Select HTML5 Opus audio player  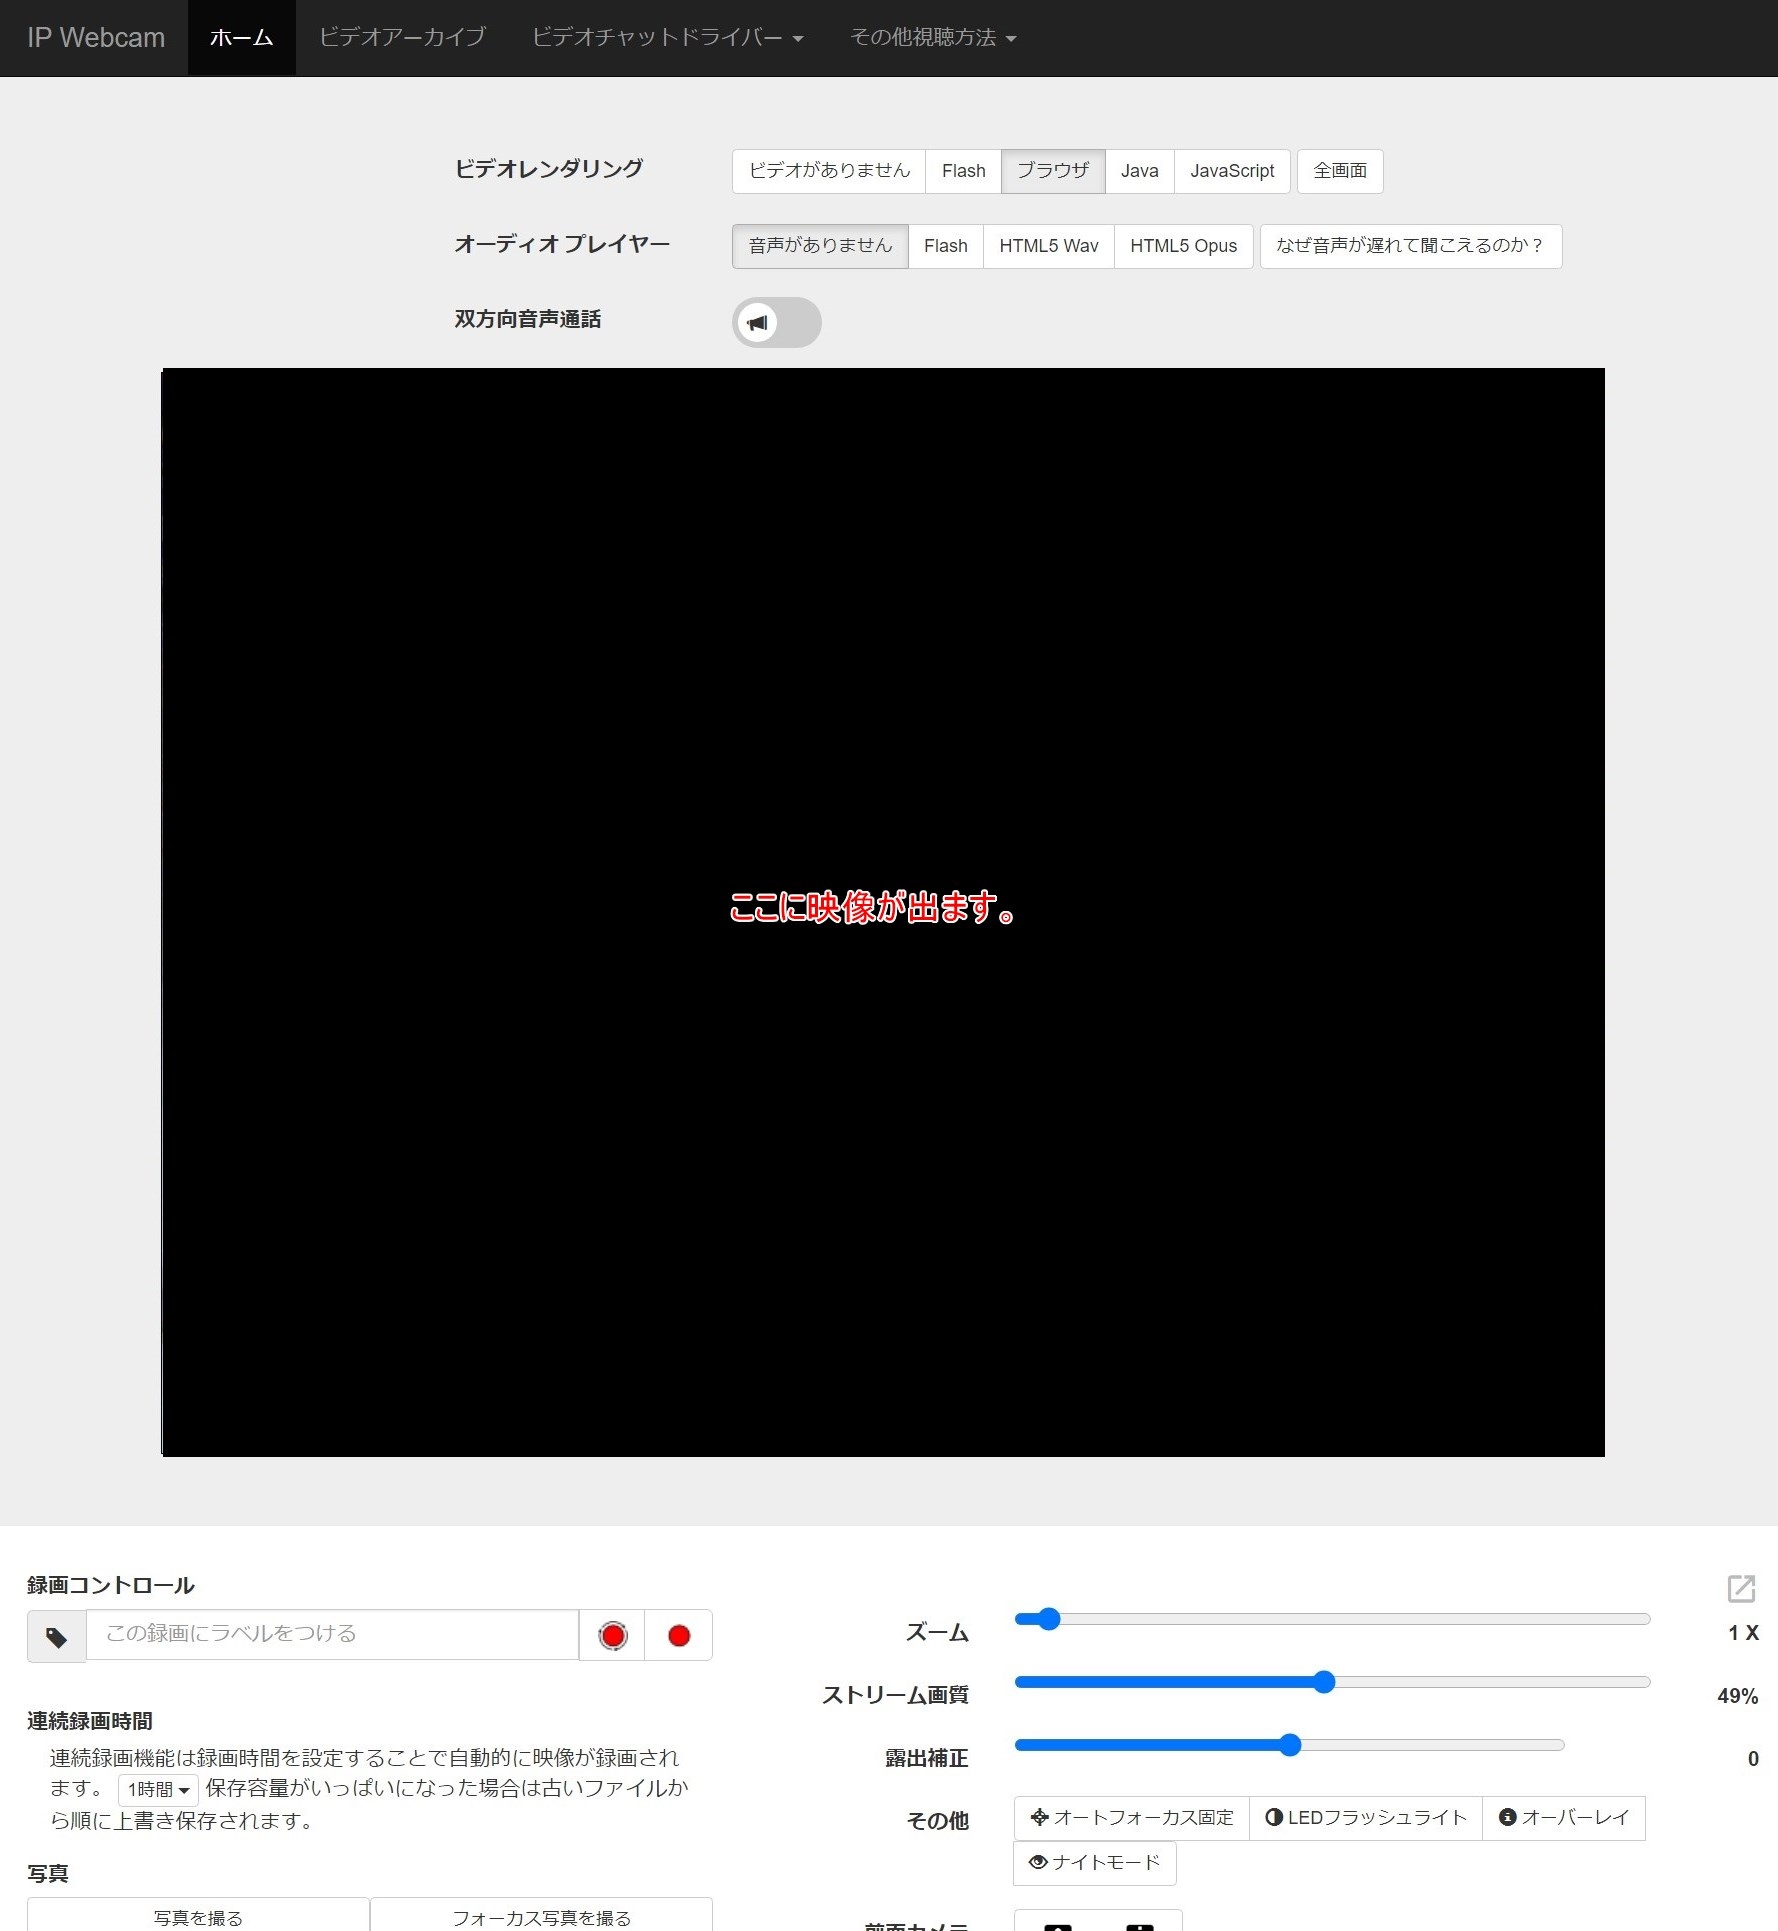tap(1183, 246)
